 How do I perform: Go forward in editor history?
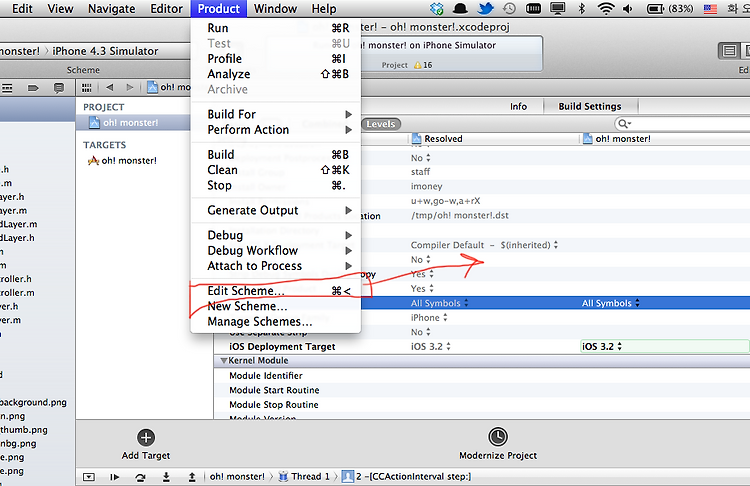[x=130, y=87]
